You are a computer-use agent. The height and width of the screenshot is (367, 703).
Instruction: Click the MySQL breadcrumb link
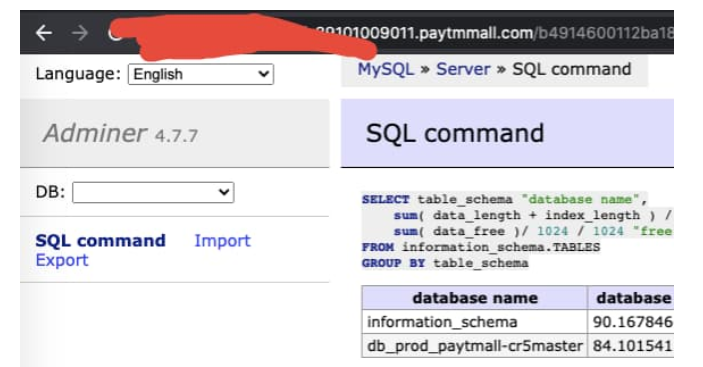pyautogui.click(x=386, y=69)
